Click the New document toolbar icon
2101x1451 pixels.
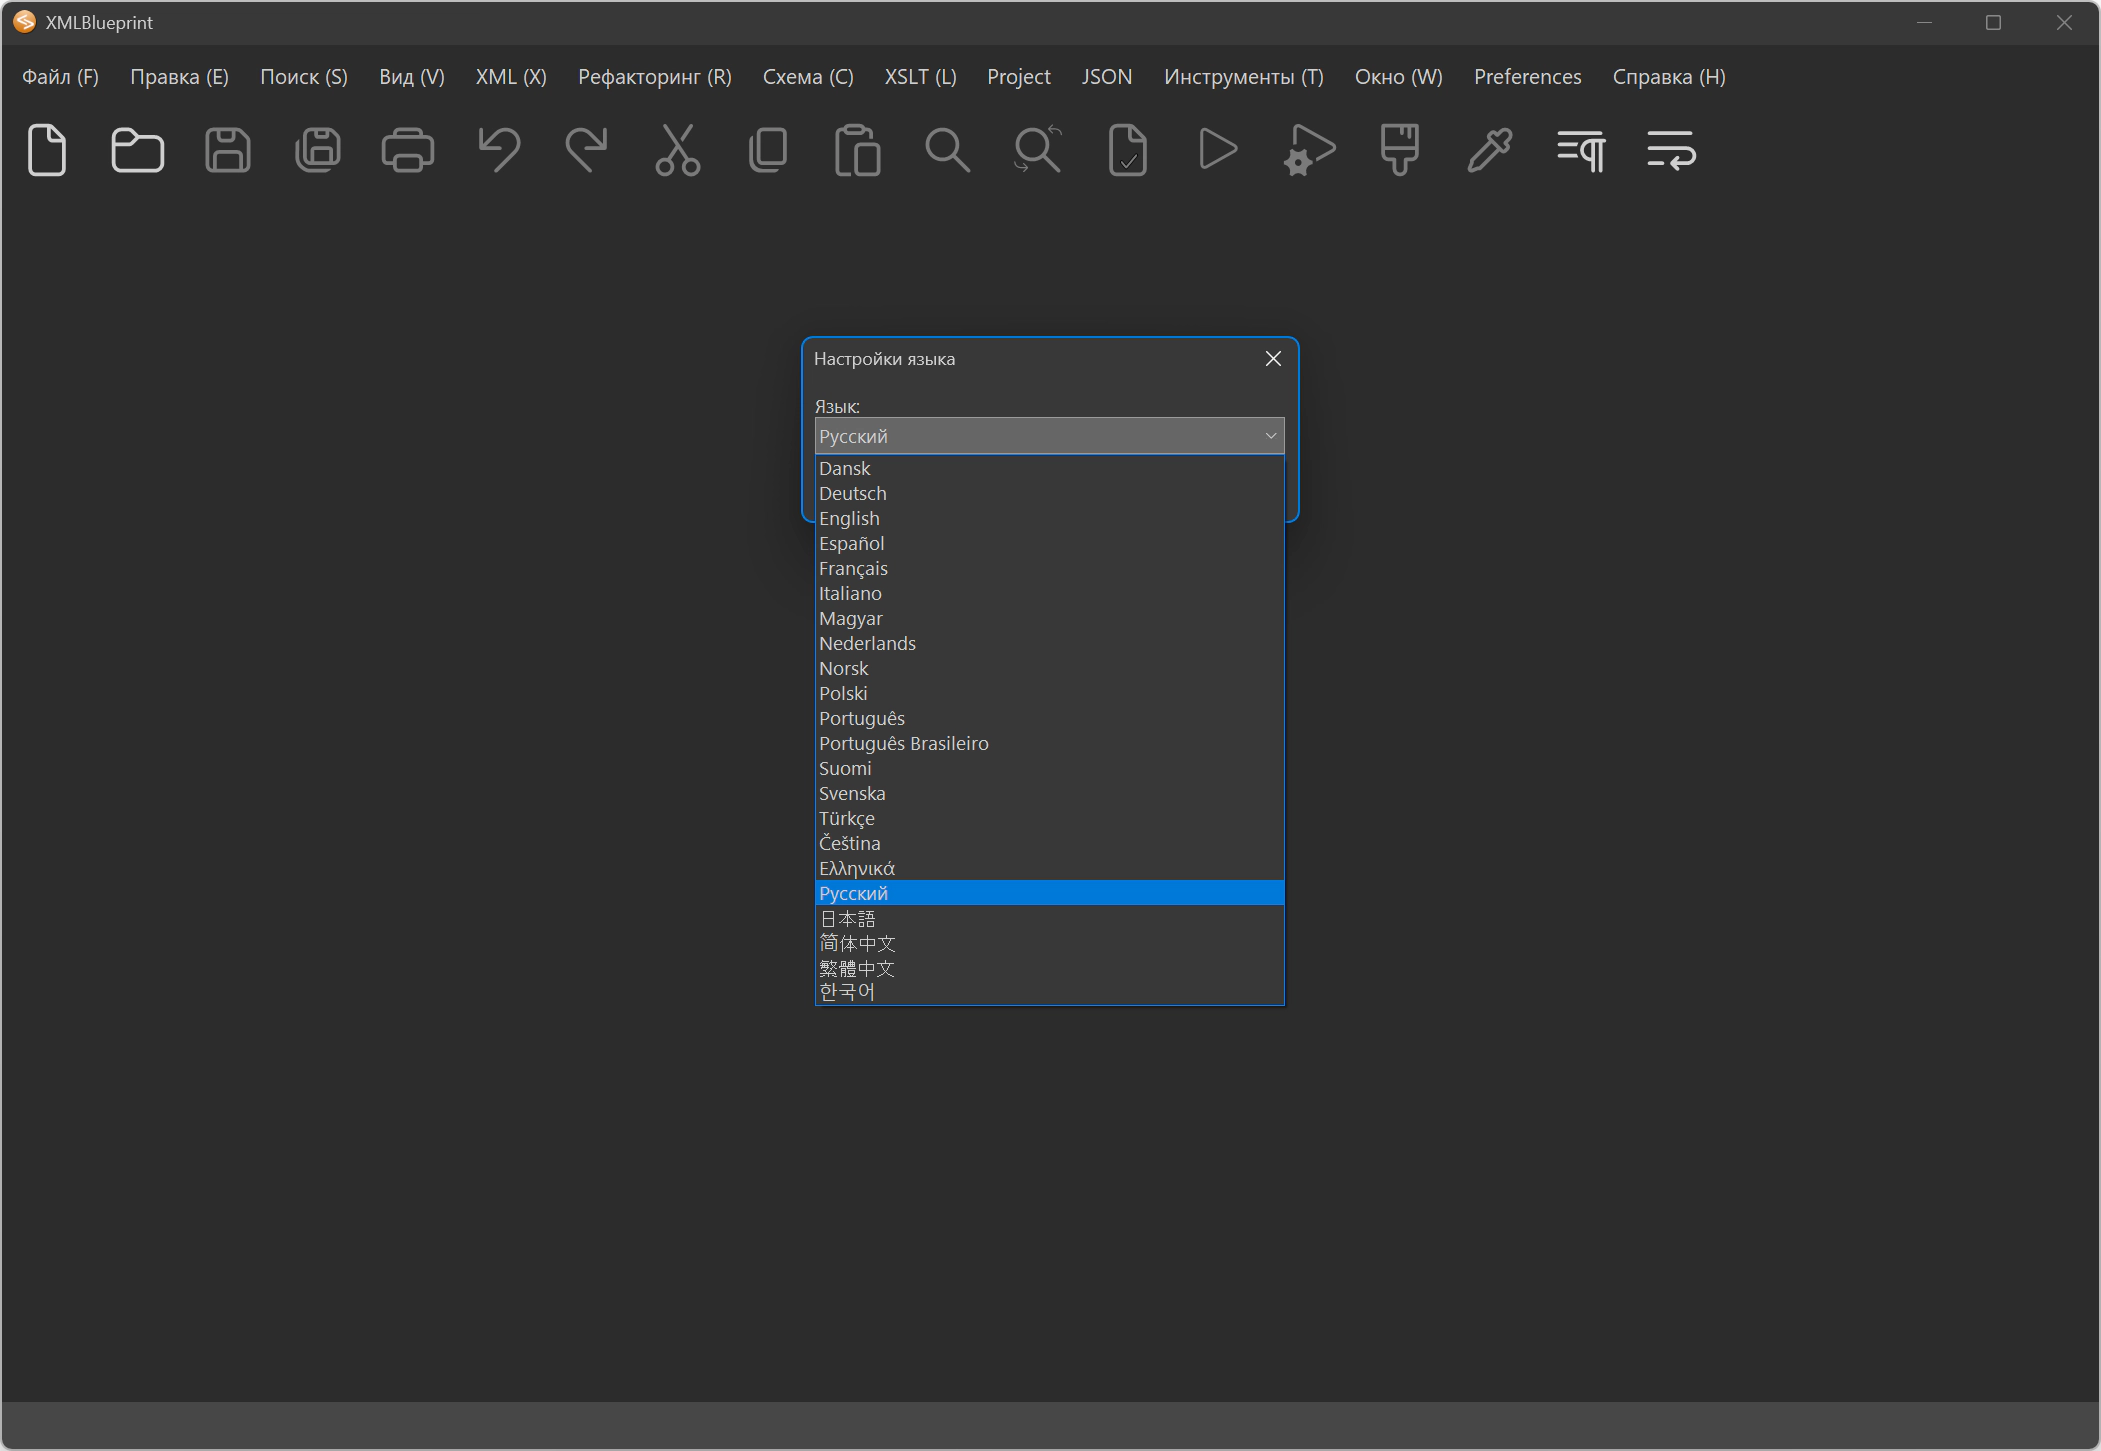(47, 150)
